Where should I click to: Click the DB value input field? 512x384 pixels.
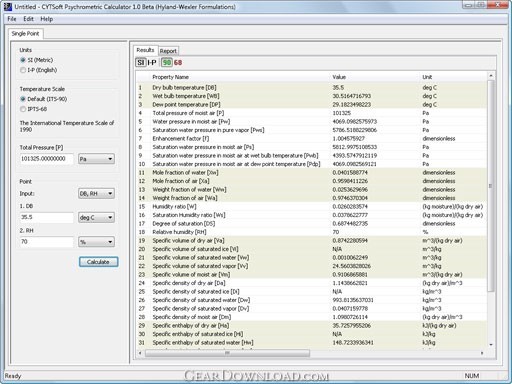pyautogui.click(x=46, y=217)
